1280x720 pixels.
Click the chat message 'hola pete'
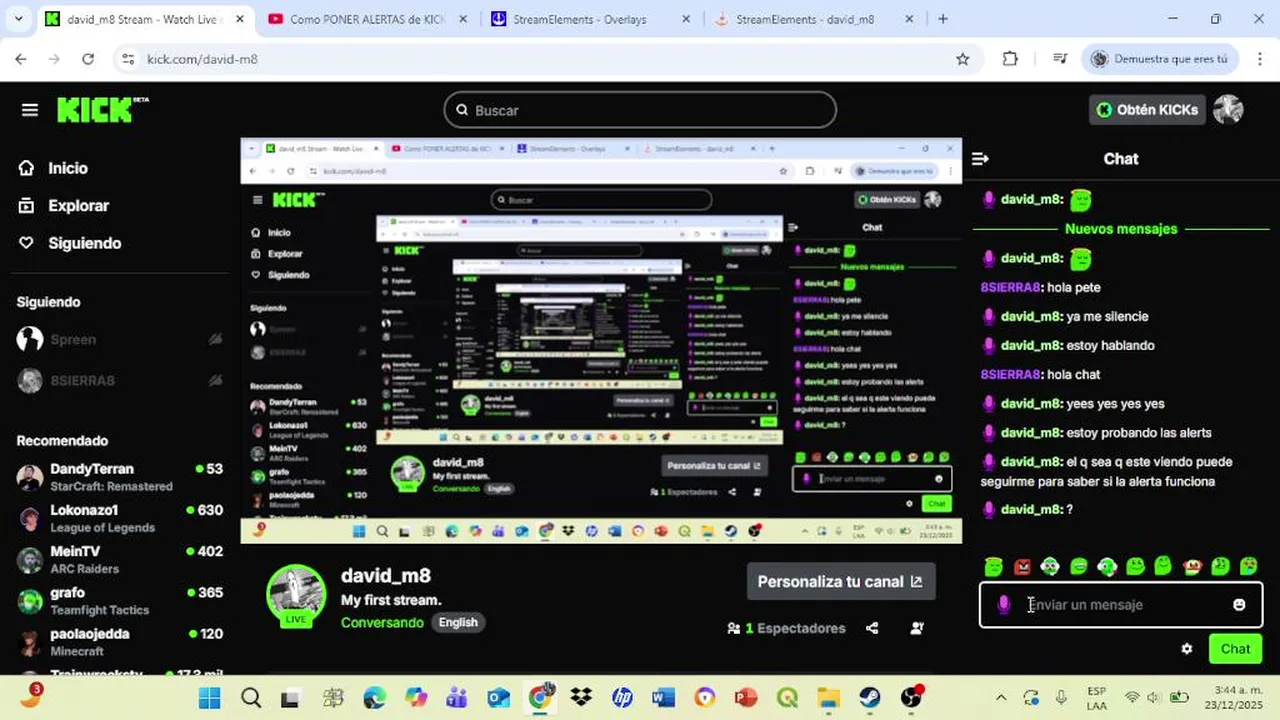point(1073,287)
